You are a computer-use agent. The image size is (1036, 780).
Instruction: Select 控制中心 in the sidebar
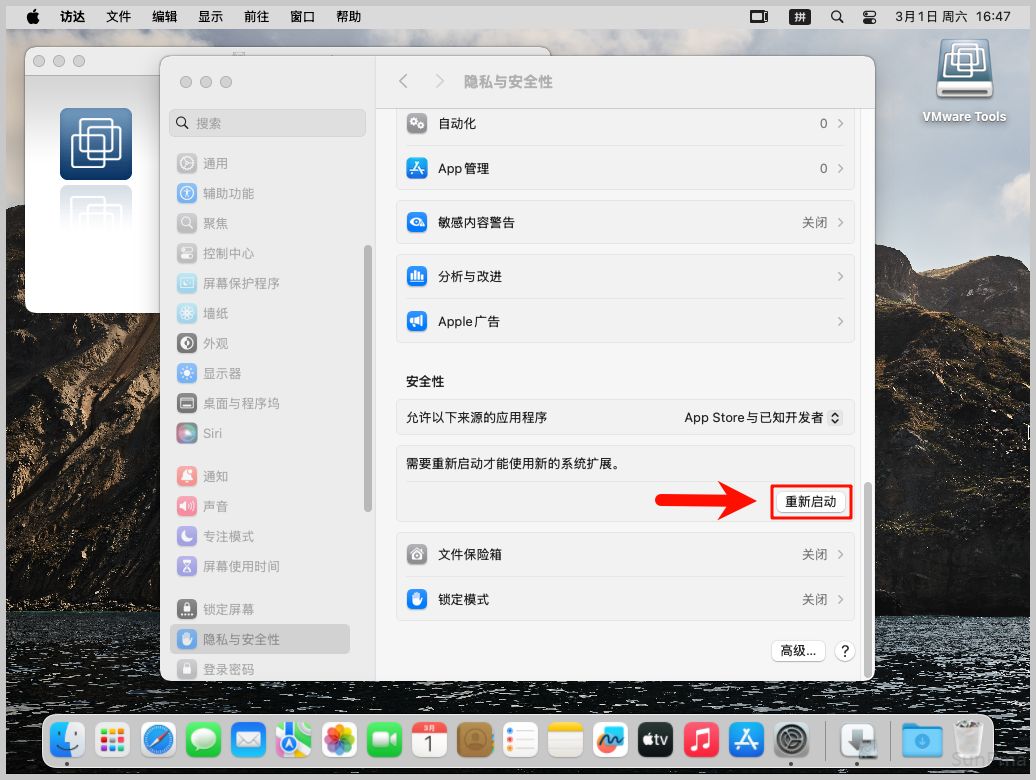click(228, 253)
